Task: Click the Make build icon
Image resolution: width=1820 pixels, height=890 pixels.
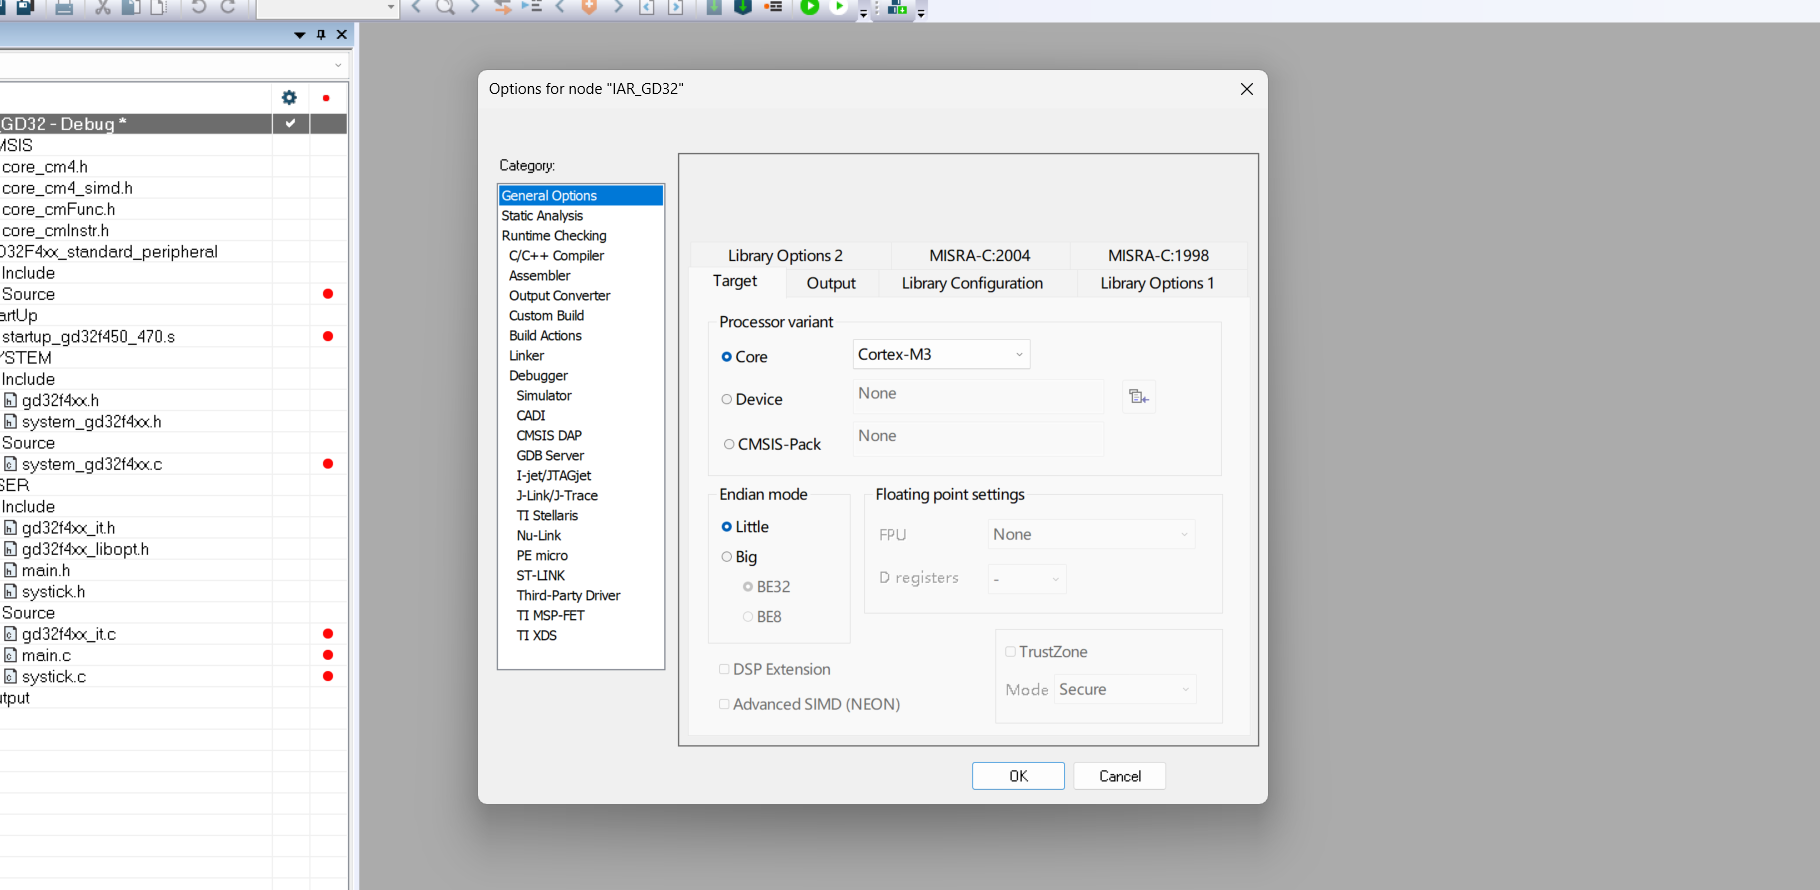Action: 743,6
